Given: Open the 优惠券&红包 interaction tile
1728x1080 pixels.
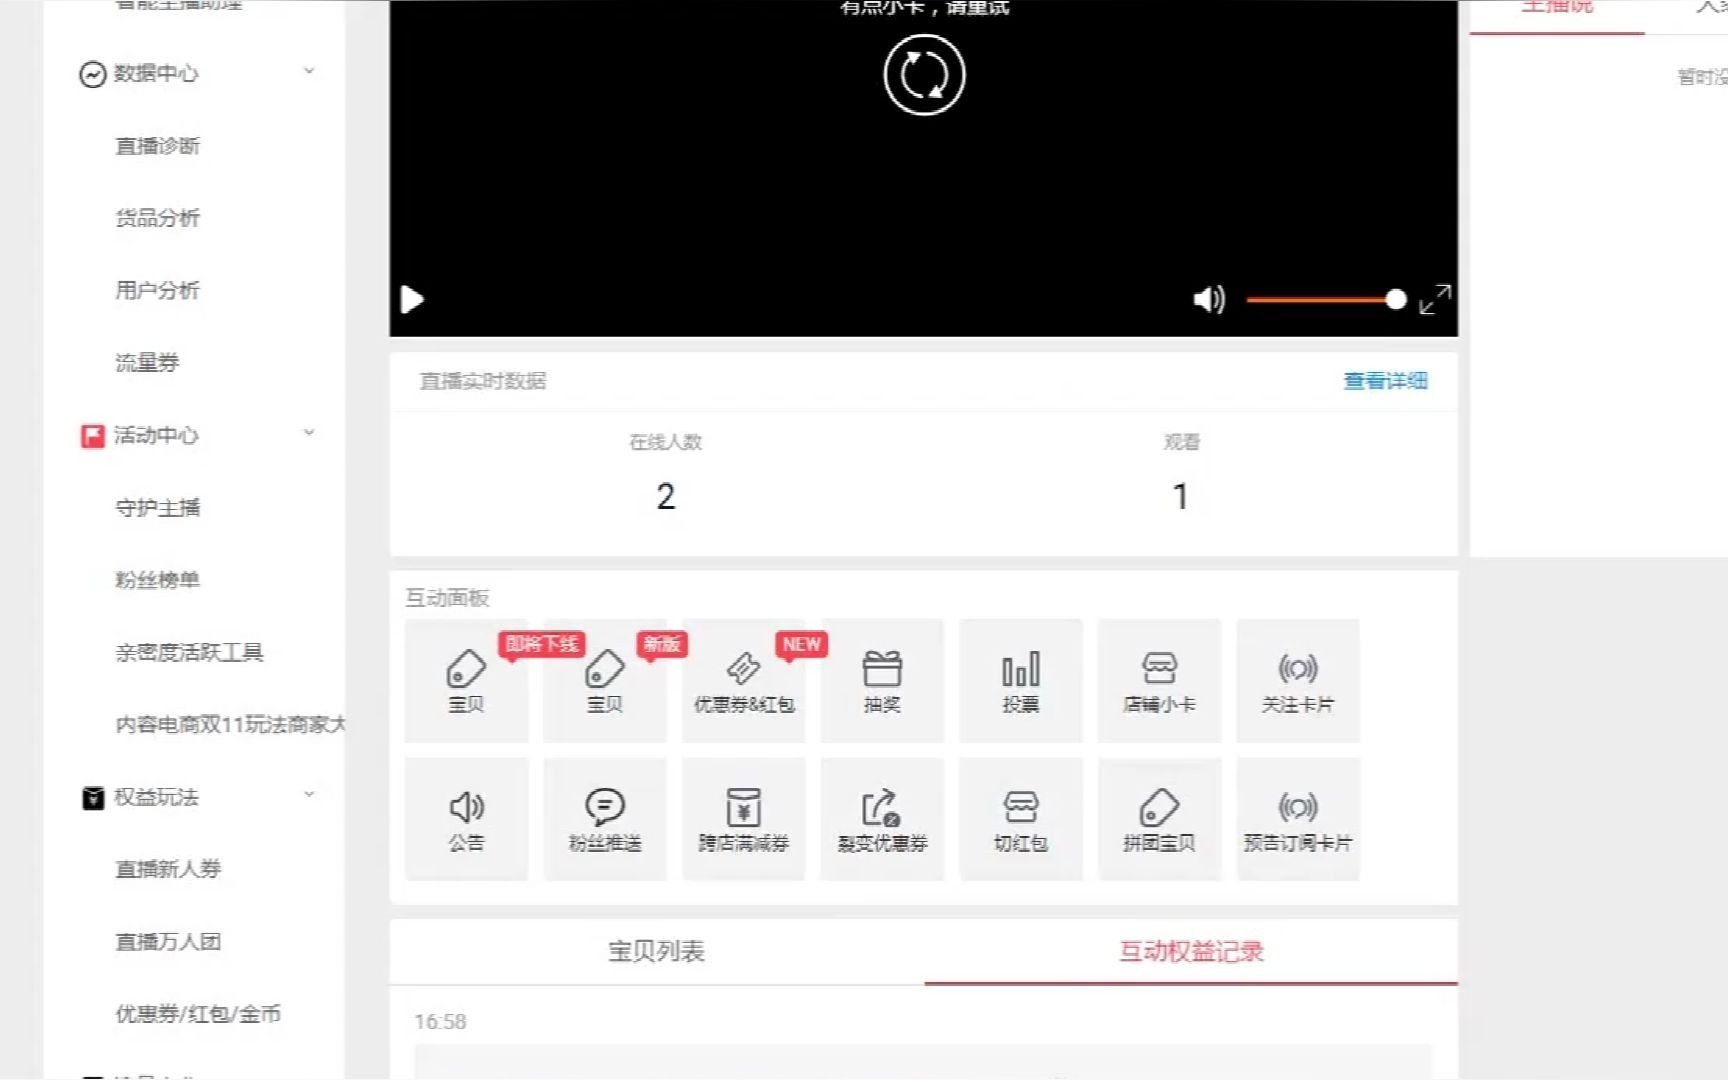Looking at the screenshot, I should pyautogui.click(x=743, y=681).
